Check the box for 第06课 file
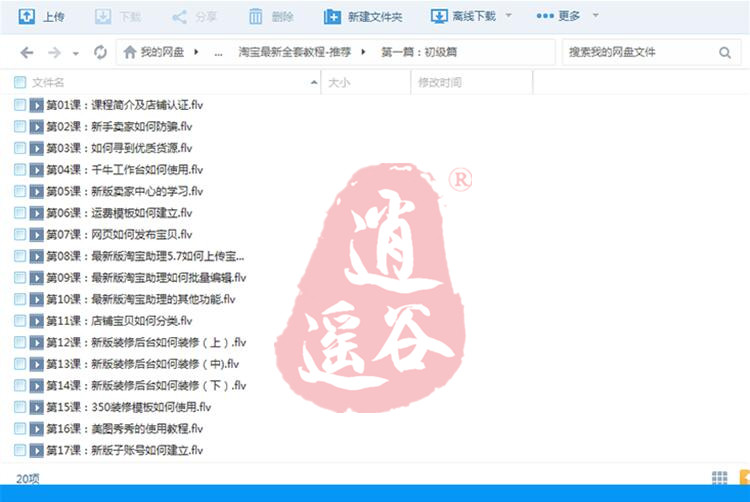 (x=20, y=213)
